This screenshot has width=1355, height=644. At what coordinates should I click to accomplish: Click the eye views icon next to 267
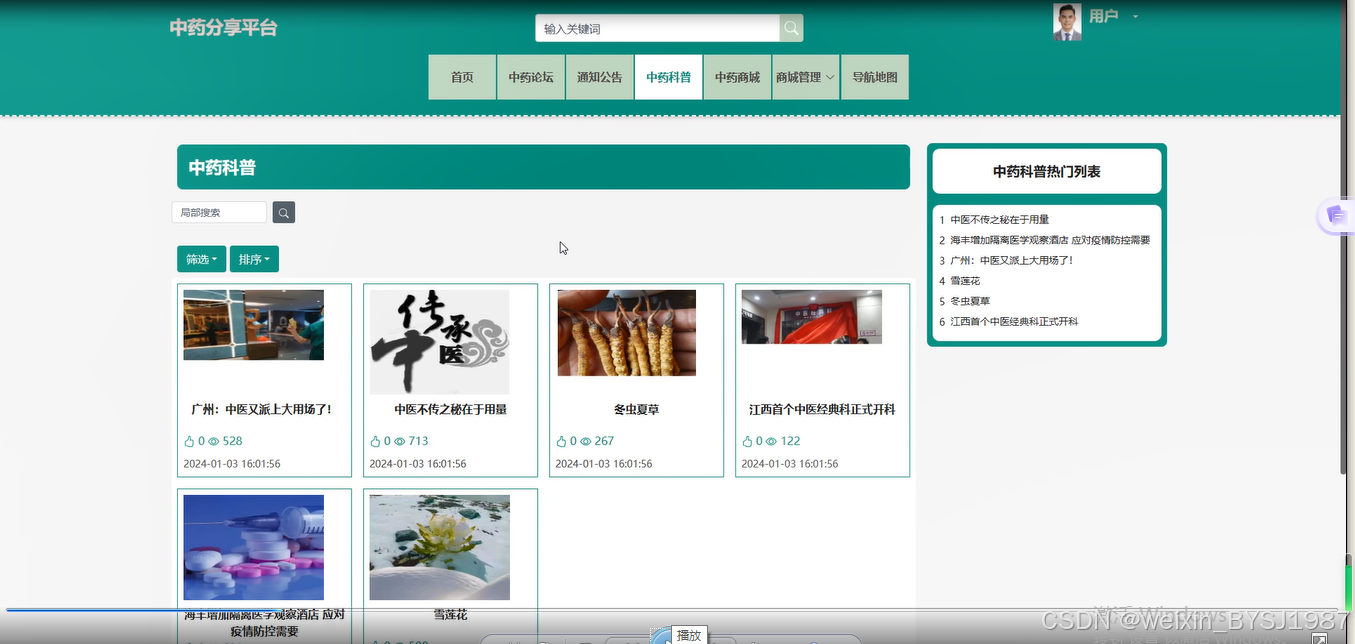585,441
